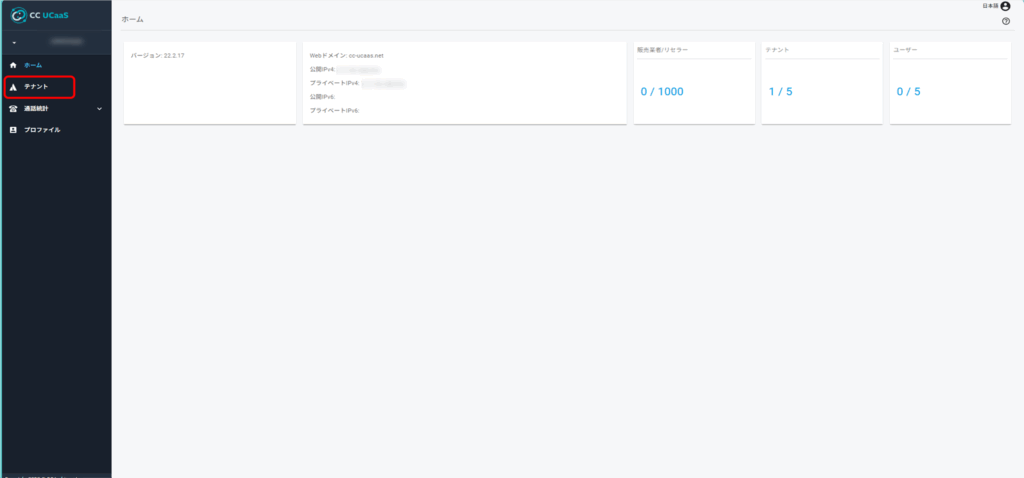Viewport: 1024px width, 478px height.
Task: Open the プロファイル menu item
Action: (x=42, y=130)
